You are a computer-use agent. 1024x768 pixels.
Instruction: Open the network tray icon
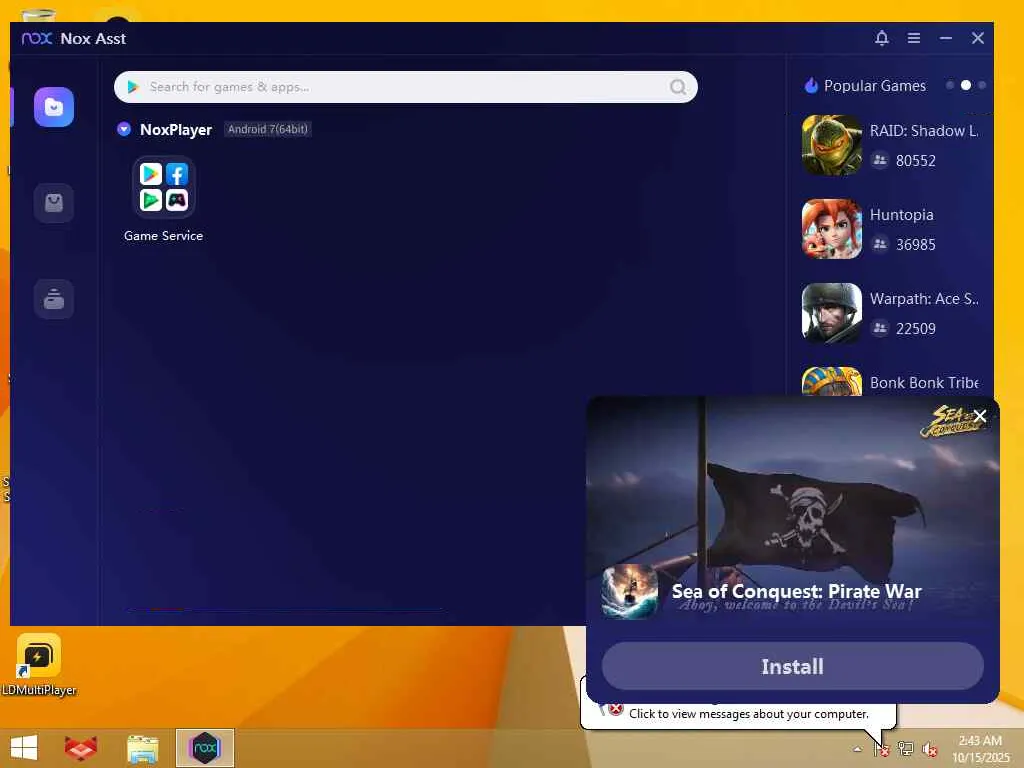[x=905, y=749]
